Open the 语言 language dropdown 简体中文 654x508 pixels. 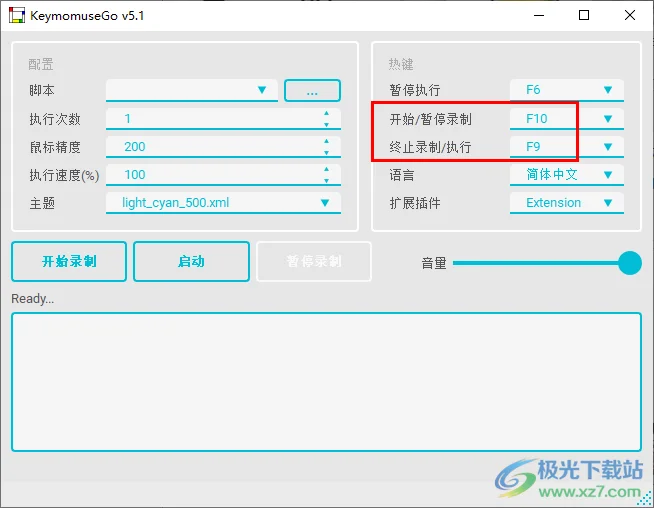(566, 175)
